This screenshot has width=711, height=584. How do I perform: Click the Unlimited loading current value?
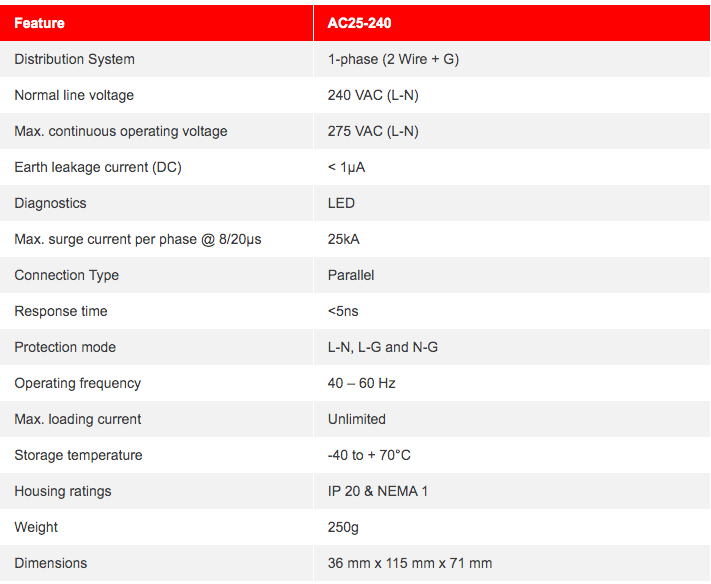[356, 419]
